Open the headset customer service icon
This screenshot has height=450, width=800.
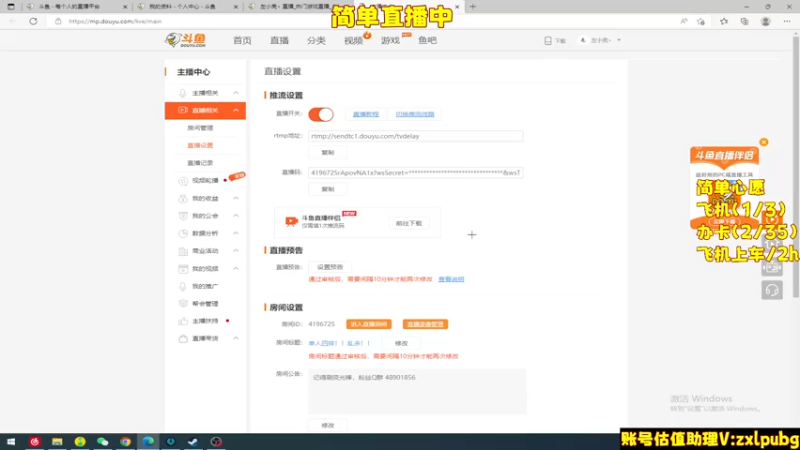[x=772, y=290]
